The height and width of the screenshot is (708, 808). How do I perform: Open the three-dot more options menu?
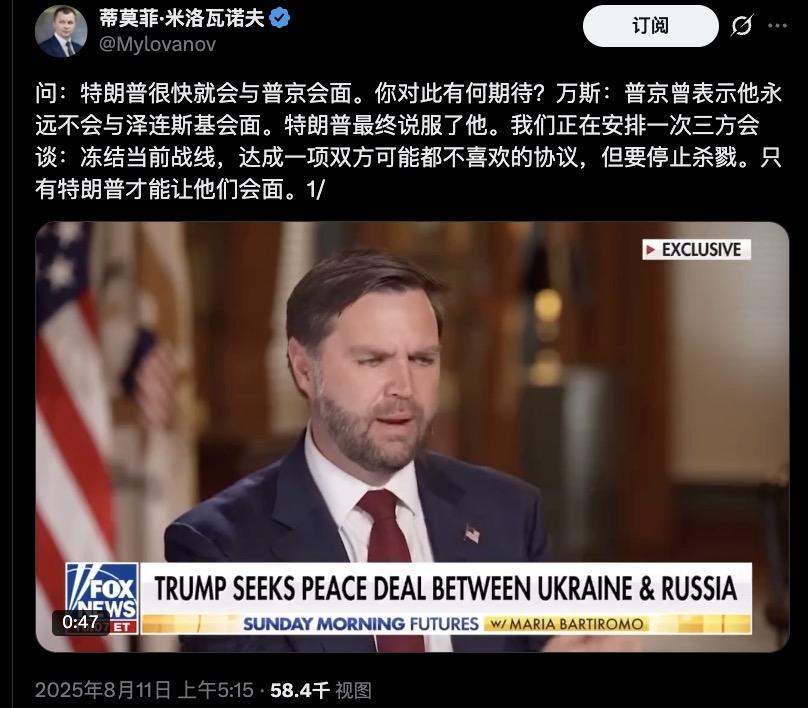tap(778, 26)
